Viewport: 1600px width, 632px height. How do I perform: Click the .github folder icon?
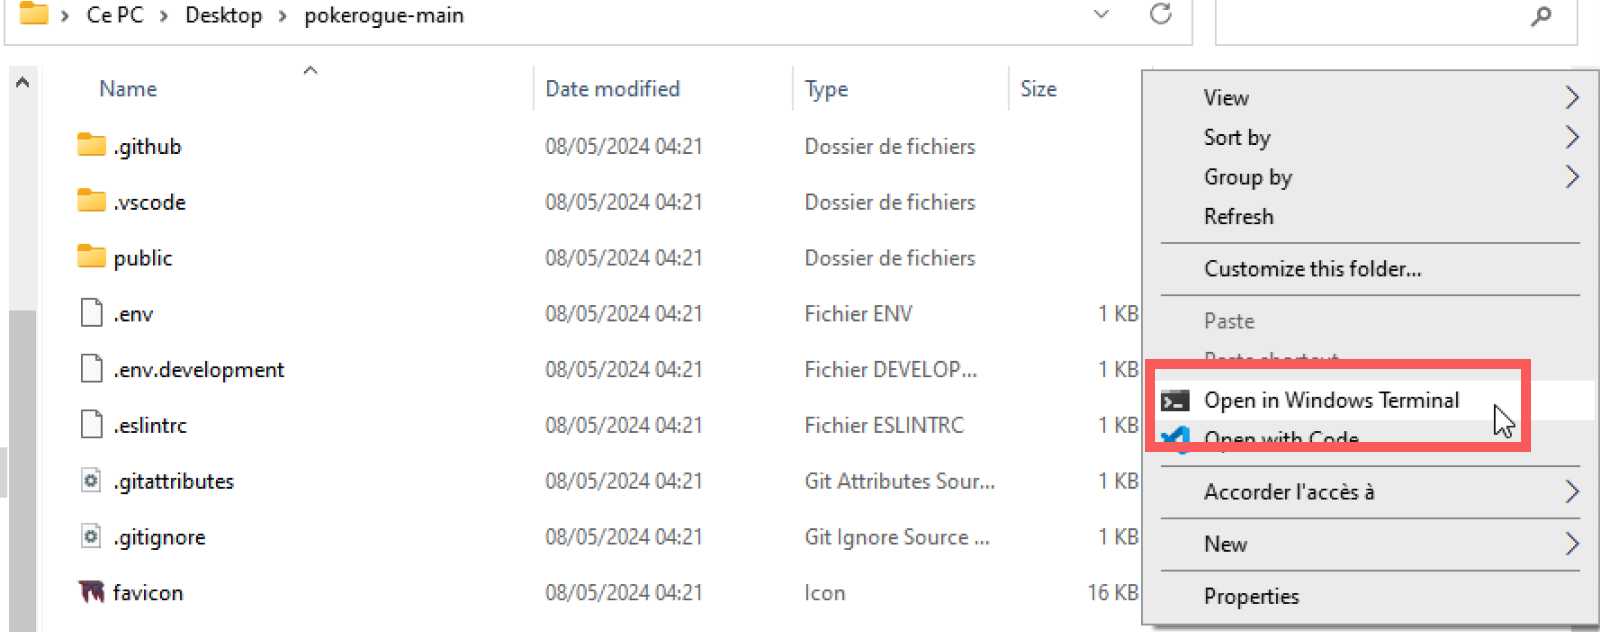click(91, 145)
